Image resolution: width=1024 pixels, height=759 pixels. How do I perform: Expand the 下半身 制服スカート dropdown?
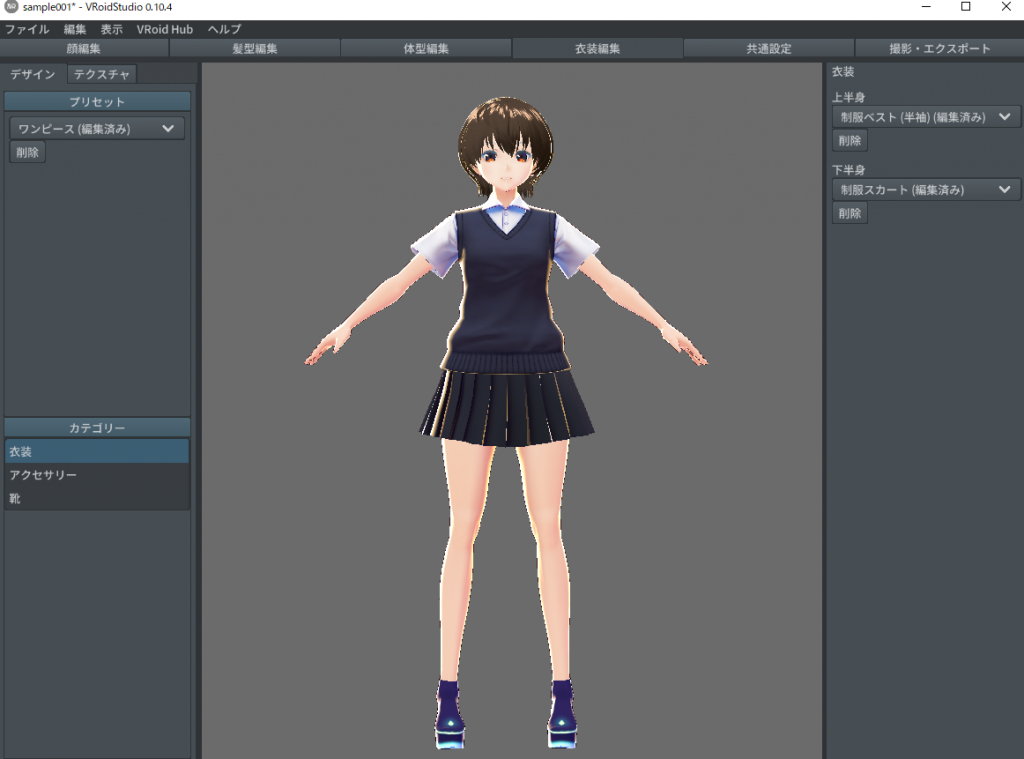click(x=926, y=189)
